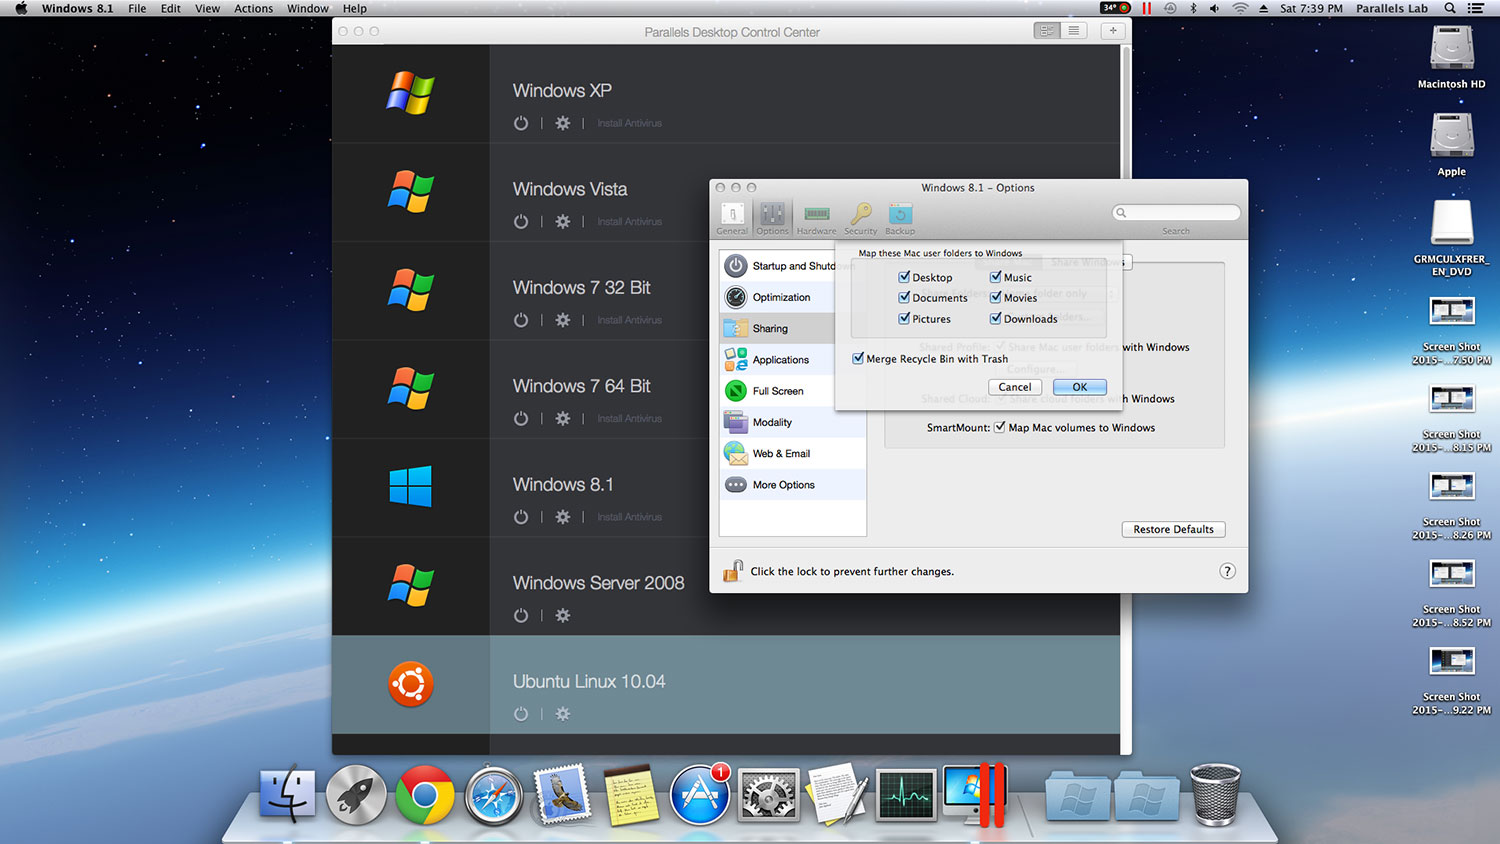
Task: Switch Control Center to compact list view
Action: [1074, 31]
